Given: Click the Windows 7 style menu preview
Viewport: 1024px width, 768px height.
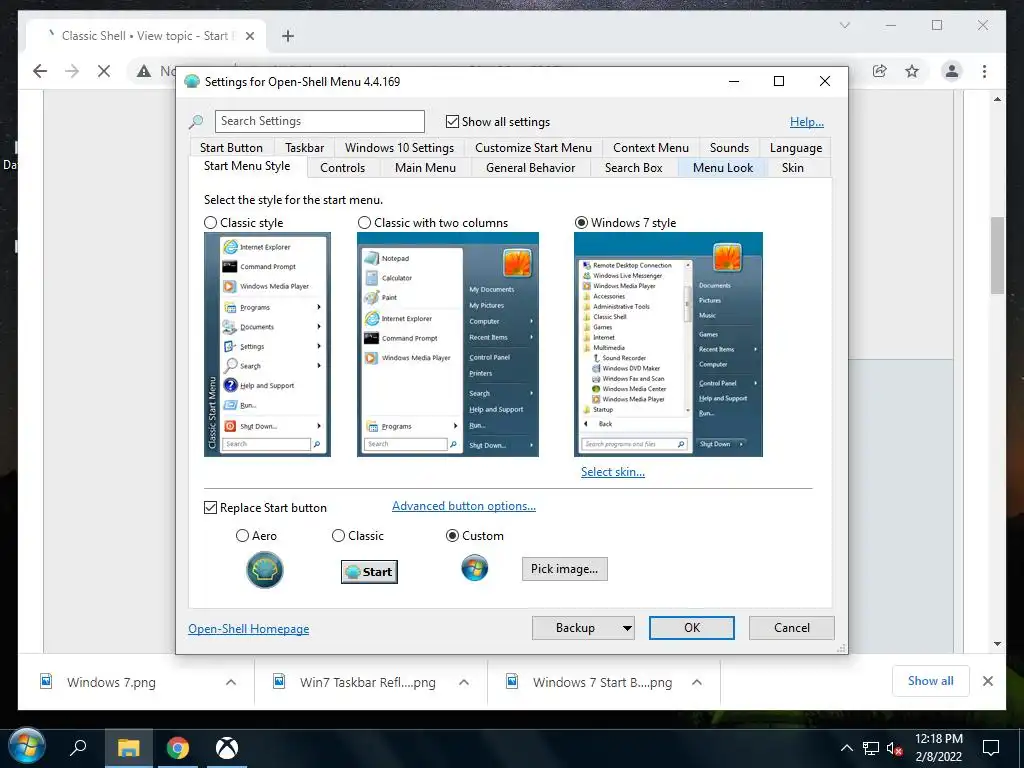Looking at the screenshot, I should [668, 344].
